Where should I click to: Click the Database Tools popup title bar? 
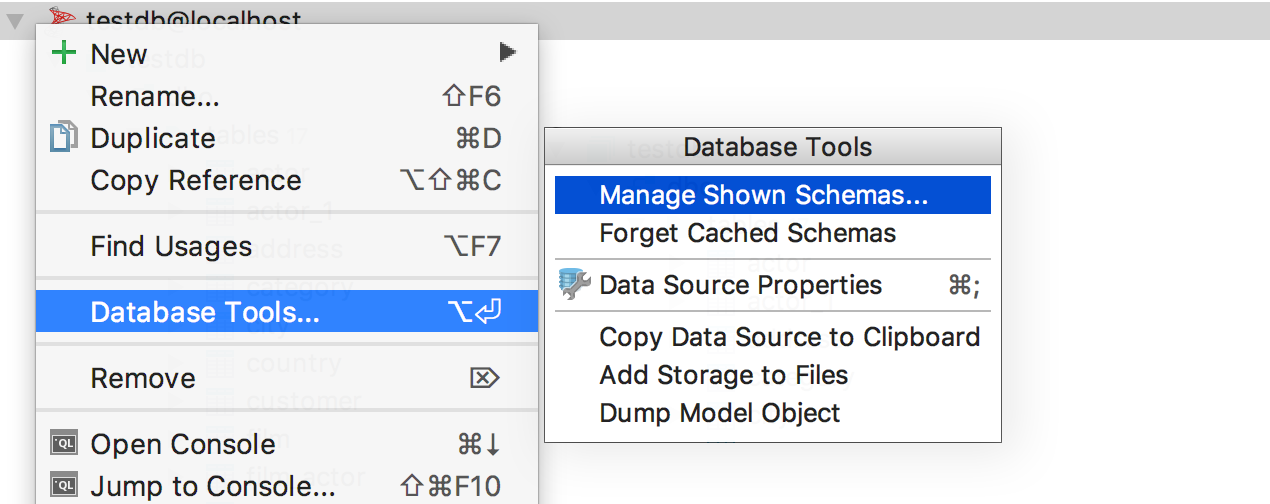tap(773, 147)
